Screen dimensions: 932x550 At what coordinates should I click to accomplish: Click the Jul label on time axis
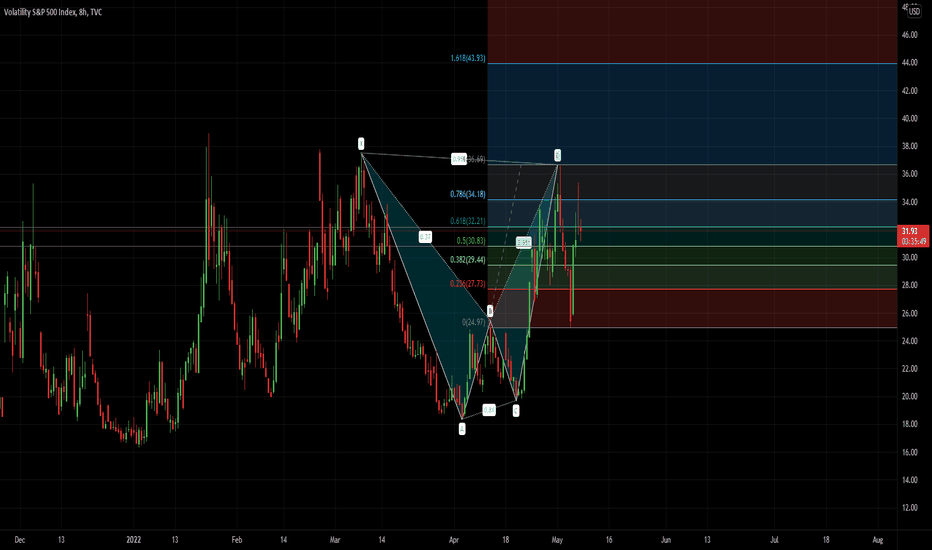click(x=774, y=540)
